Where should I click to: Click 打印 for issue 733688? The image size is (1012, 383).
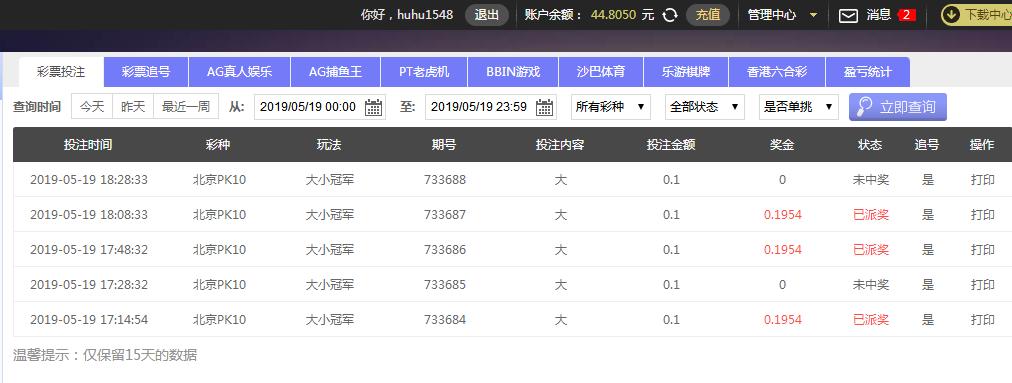(x=982, y=180)
